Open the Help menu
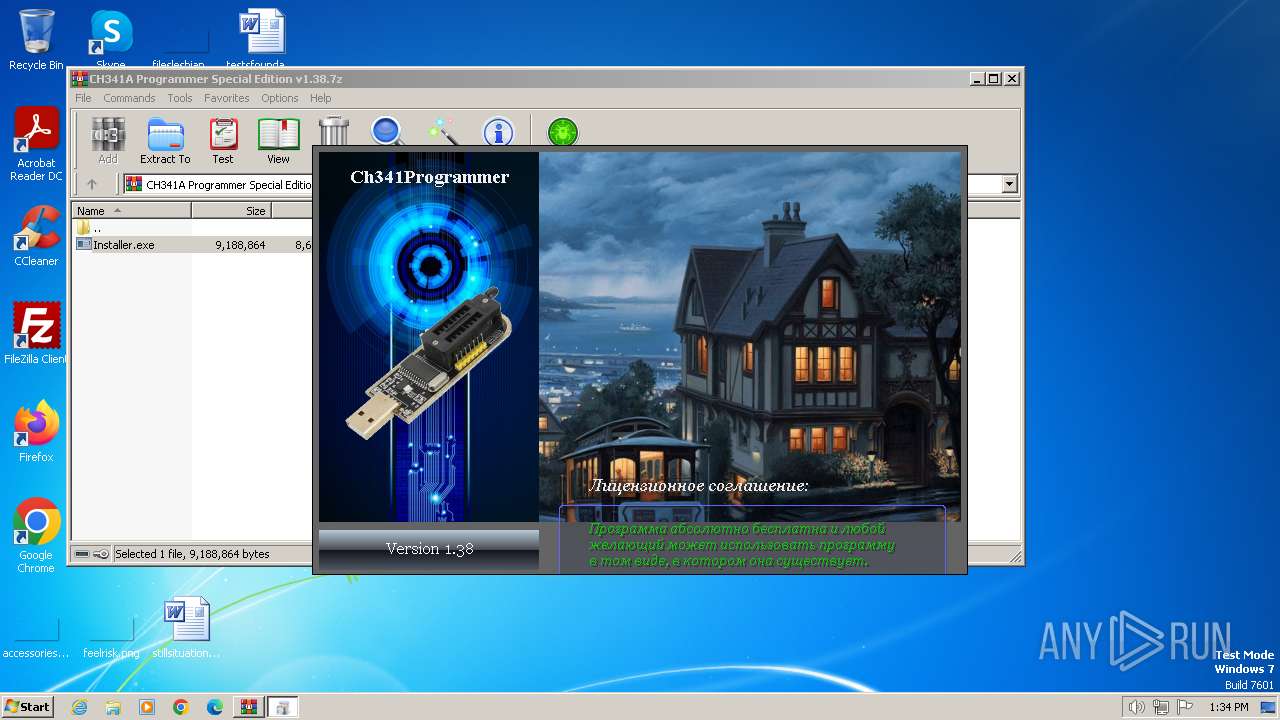The height and width of the screenshot is (720, 1280). point(320,98)
